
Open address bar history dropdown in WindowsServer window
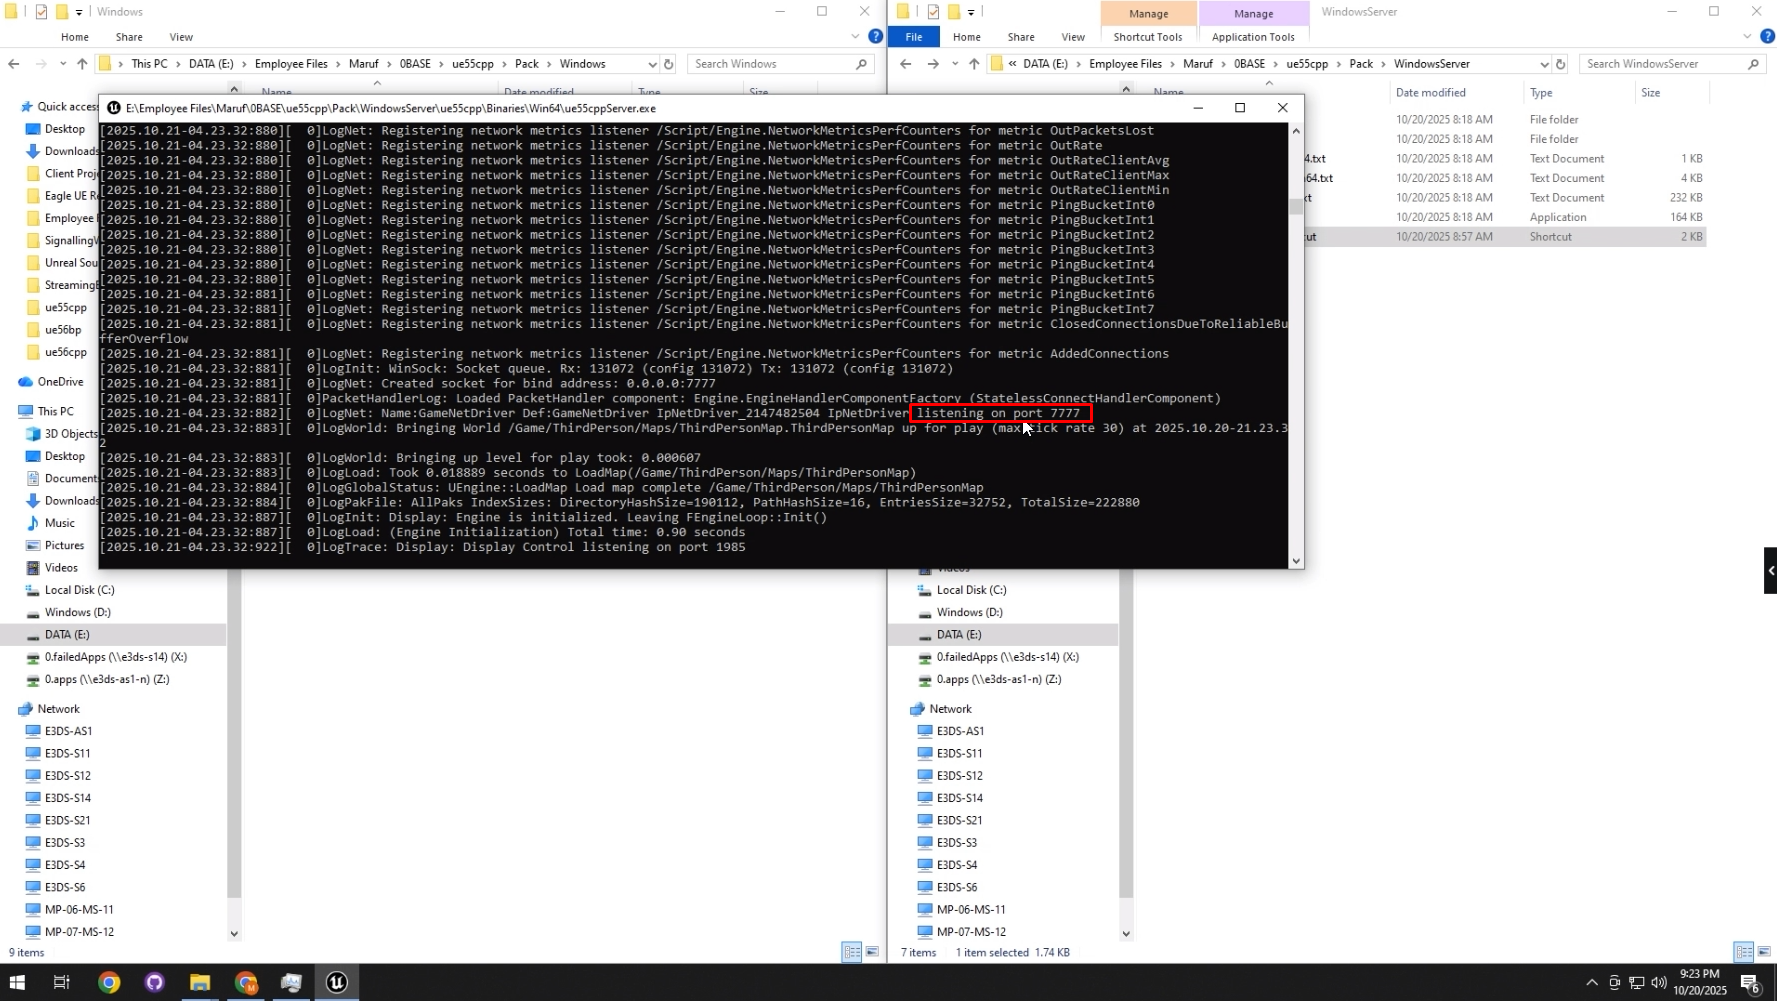tap(1544, 64)
